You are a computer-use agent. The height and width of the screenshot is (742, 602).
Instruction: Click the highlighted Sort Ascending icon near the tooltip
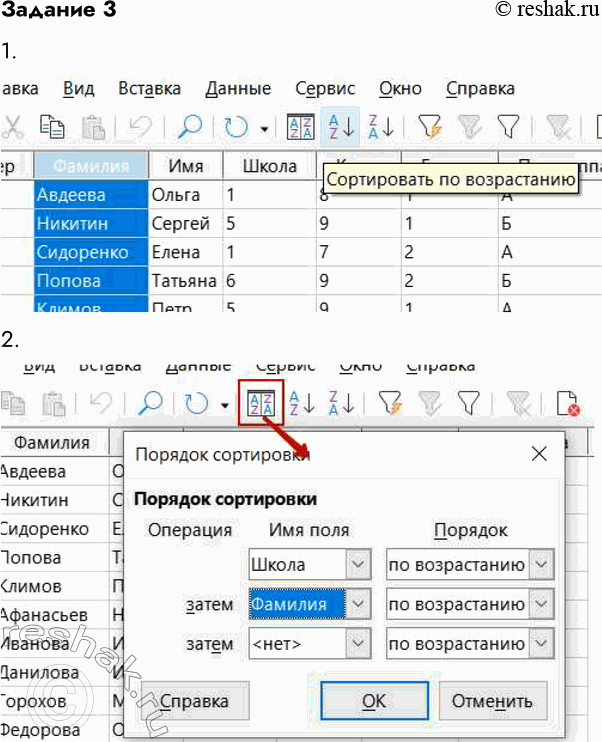coord(341,127)
